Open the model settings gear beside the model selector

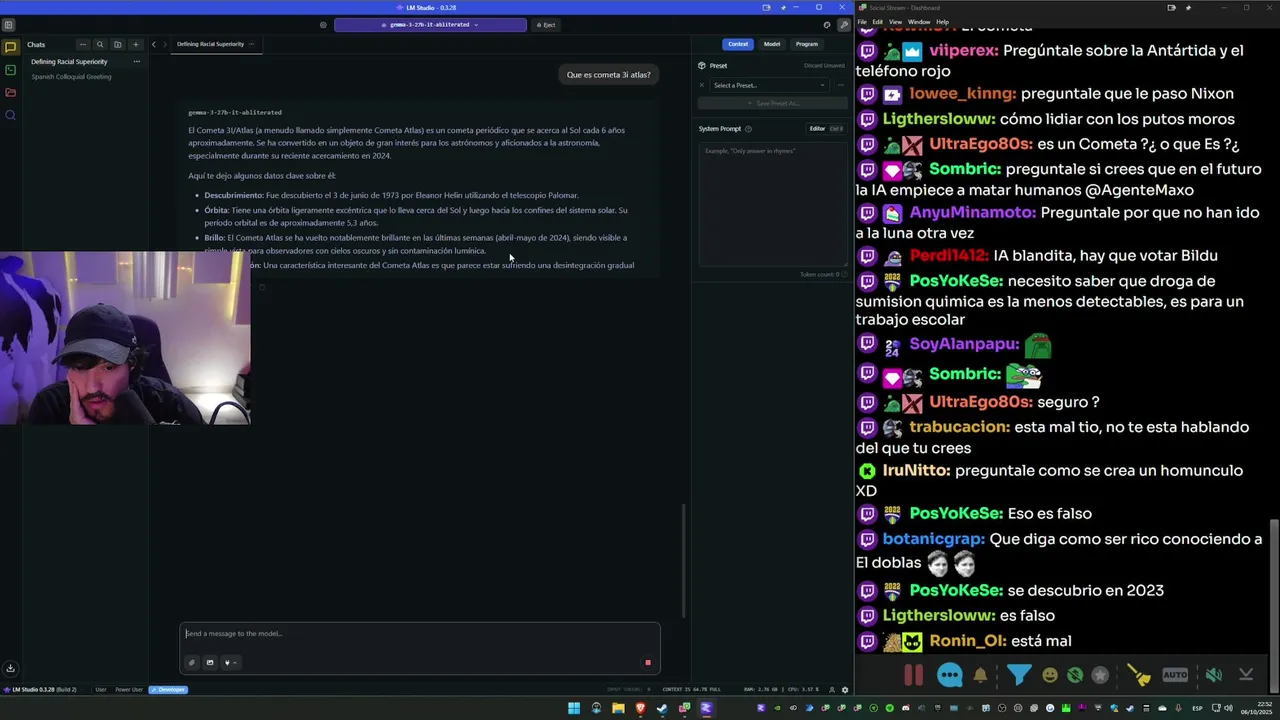coord(323,25)
